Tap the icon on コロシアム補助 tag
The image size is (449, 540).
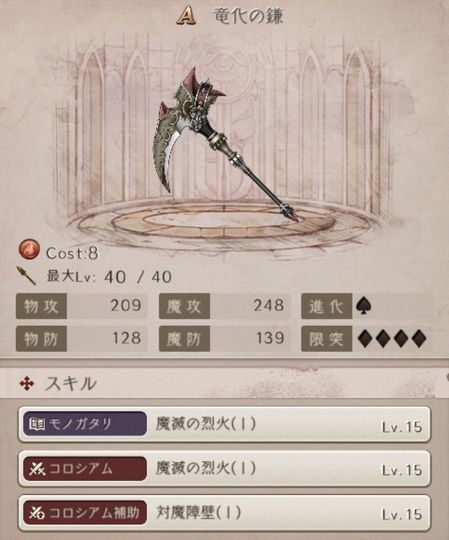point(37,513)
